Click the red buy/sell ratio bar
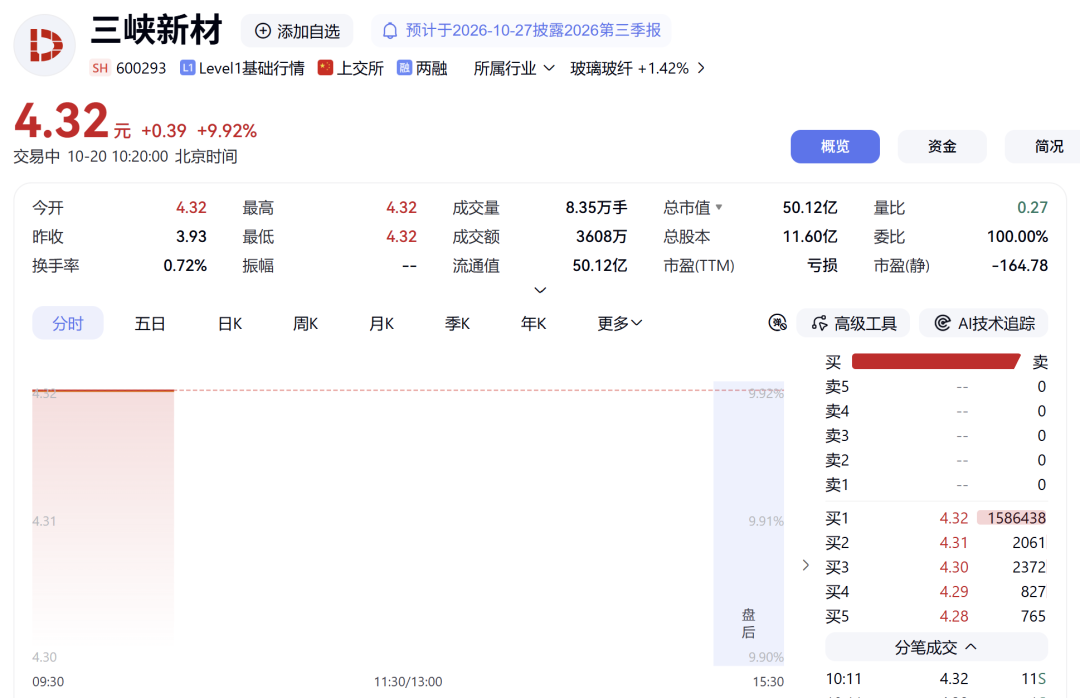 [936, 361]
